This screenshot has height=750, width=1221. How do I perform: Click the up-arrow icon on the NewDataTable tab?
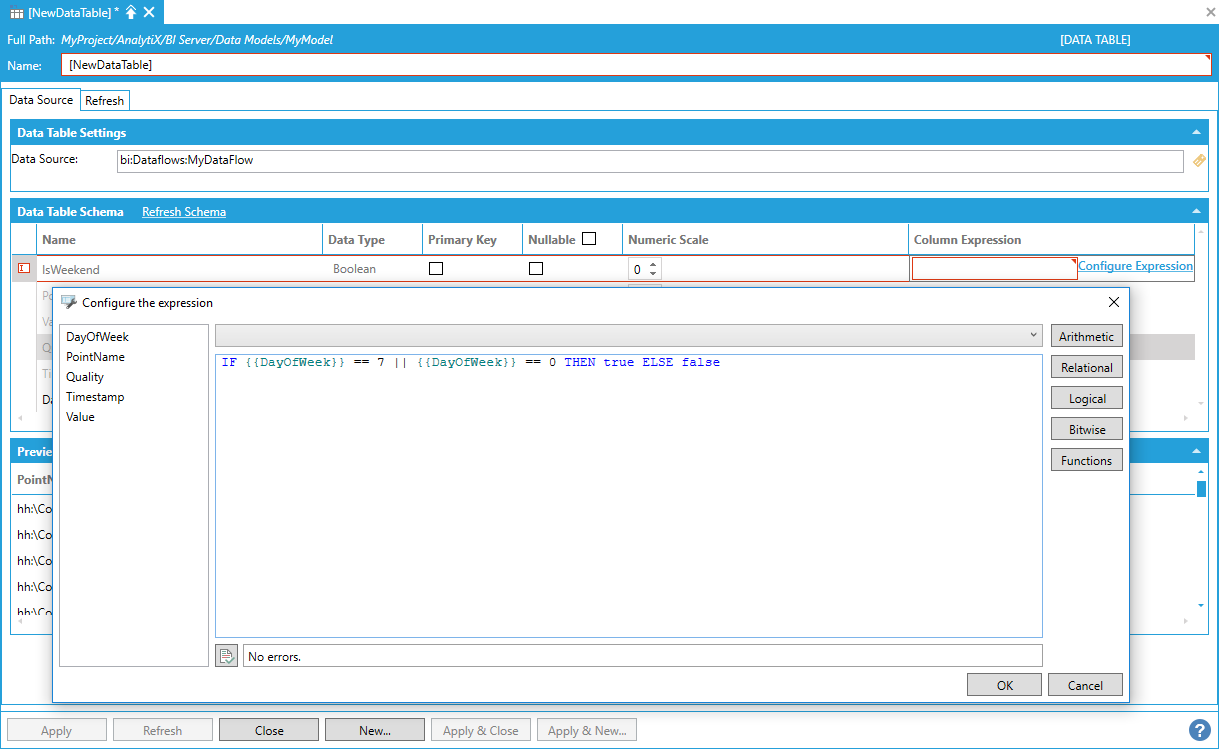coord(130,12)
